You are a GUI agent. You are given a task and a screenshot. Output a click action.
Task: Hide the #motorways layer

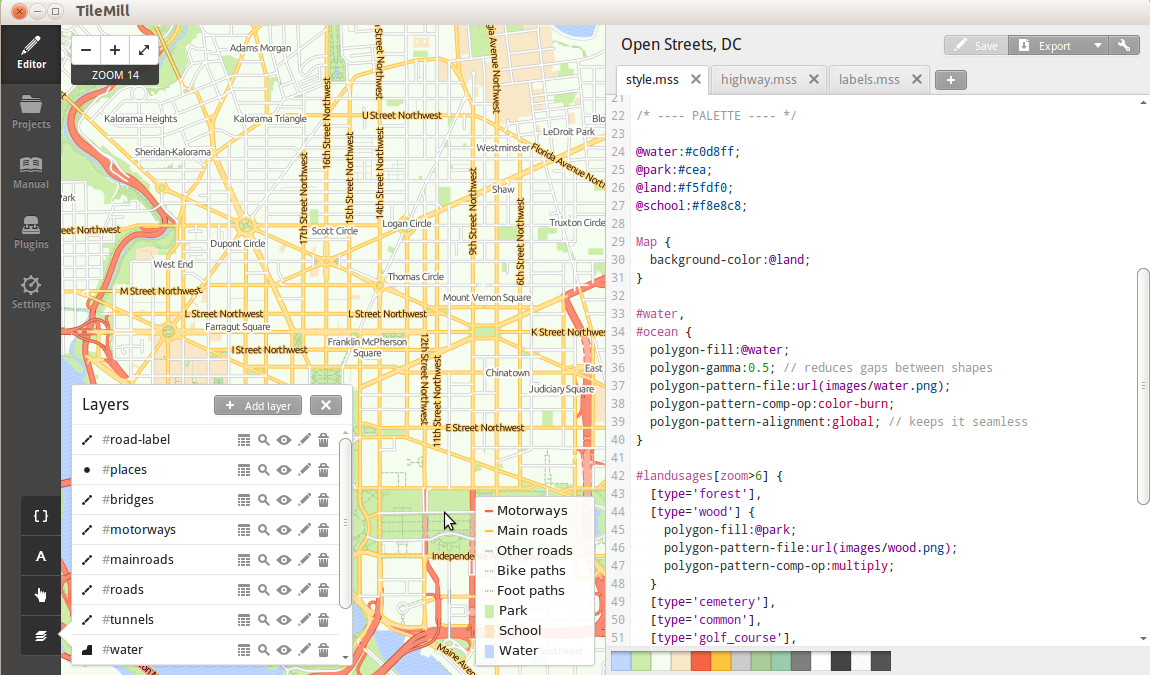tap(284, 530)
